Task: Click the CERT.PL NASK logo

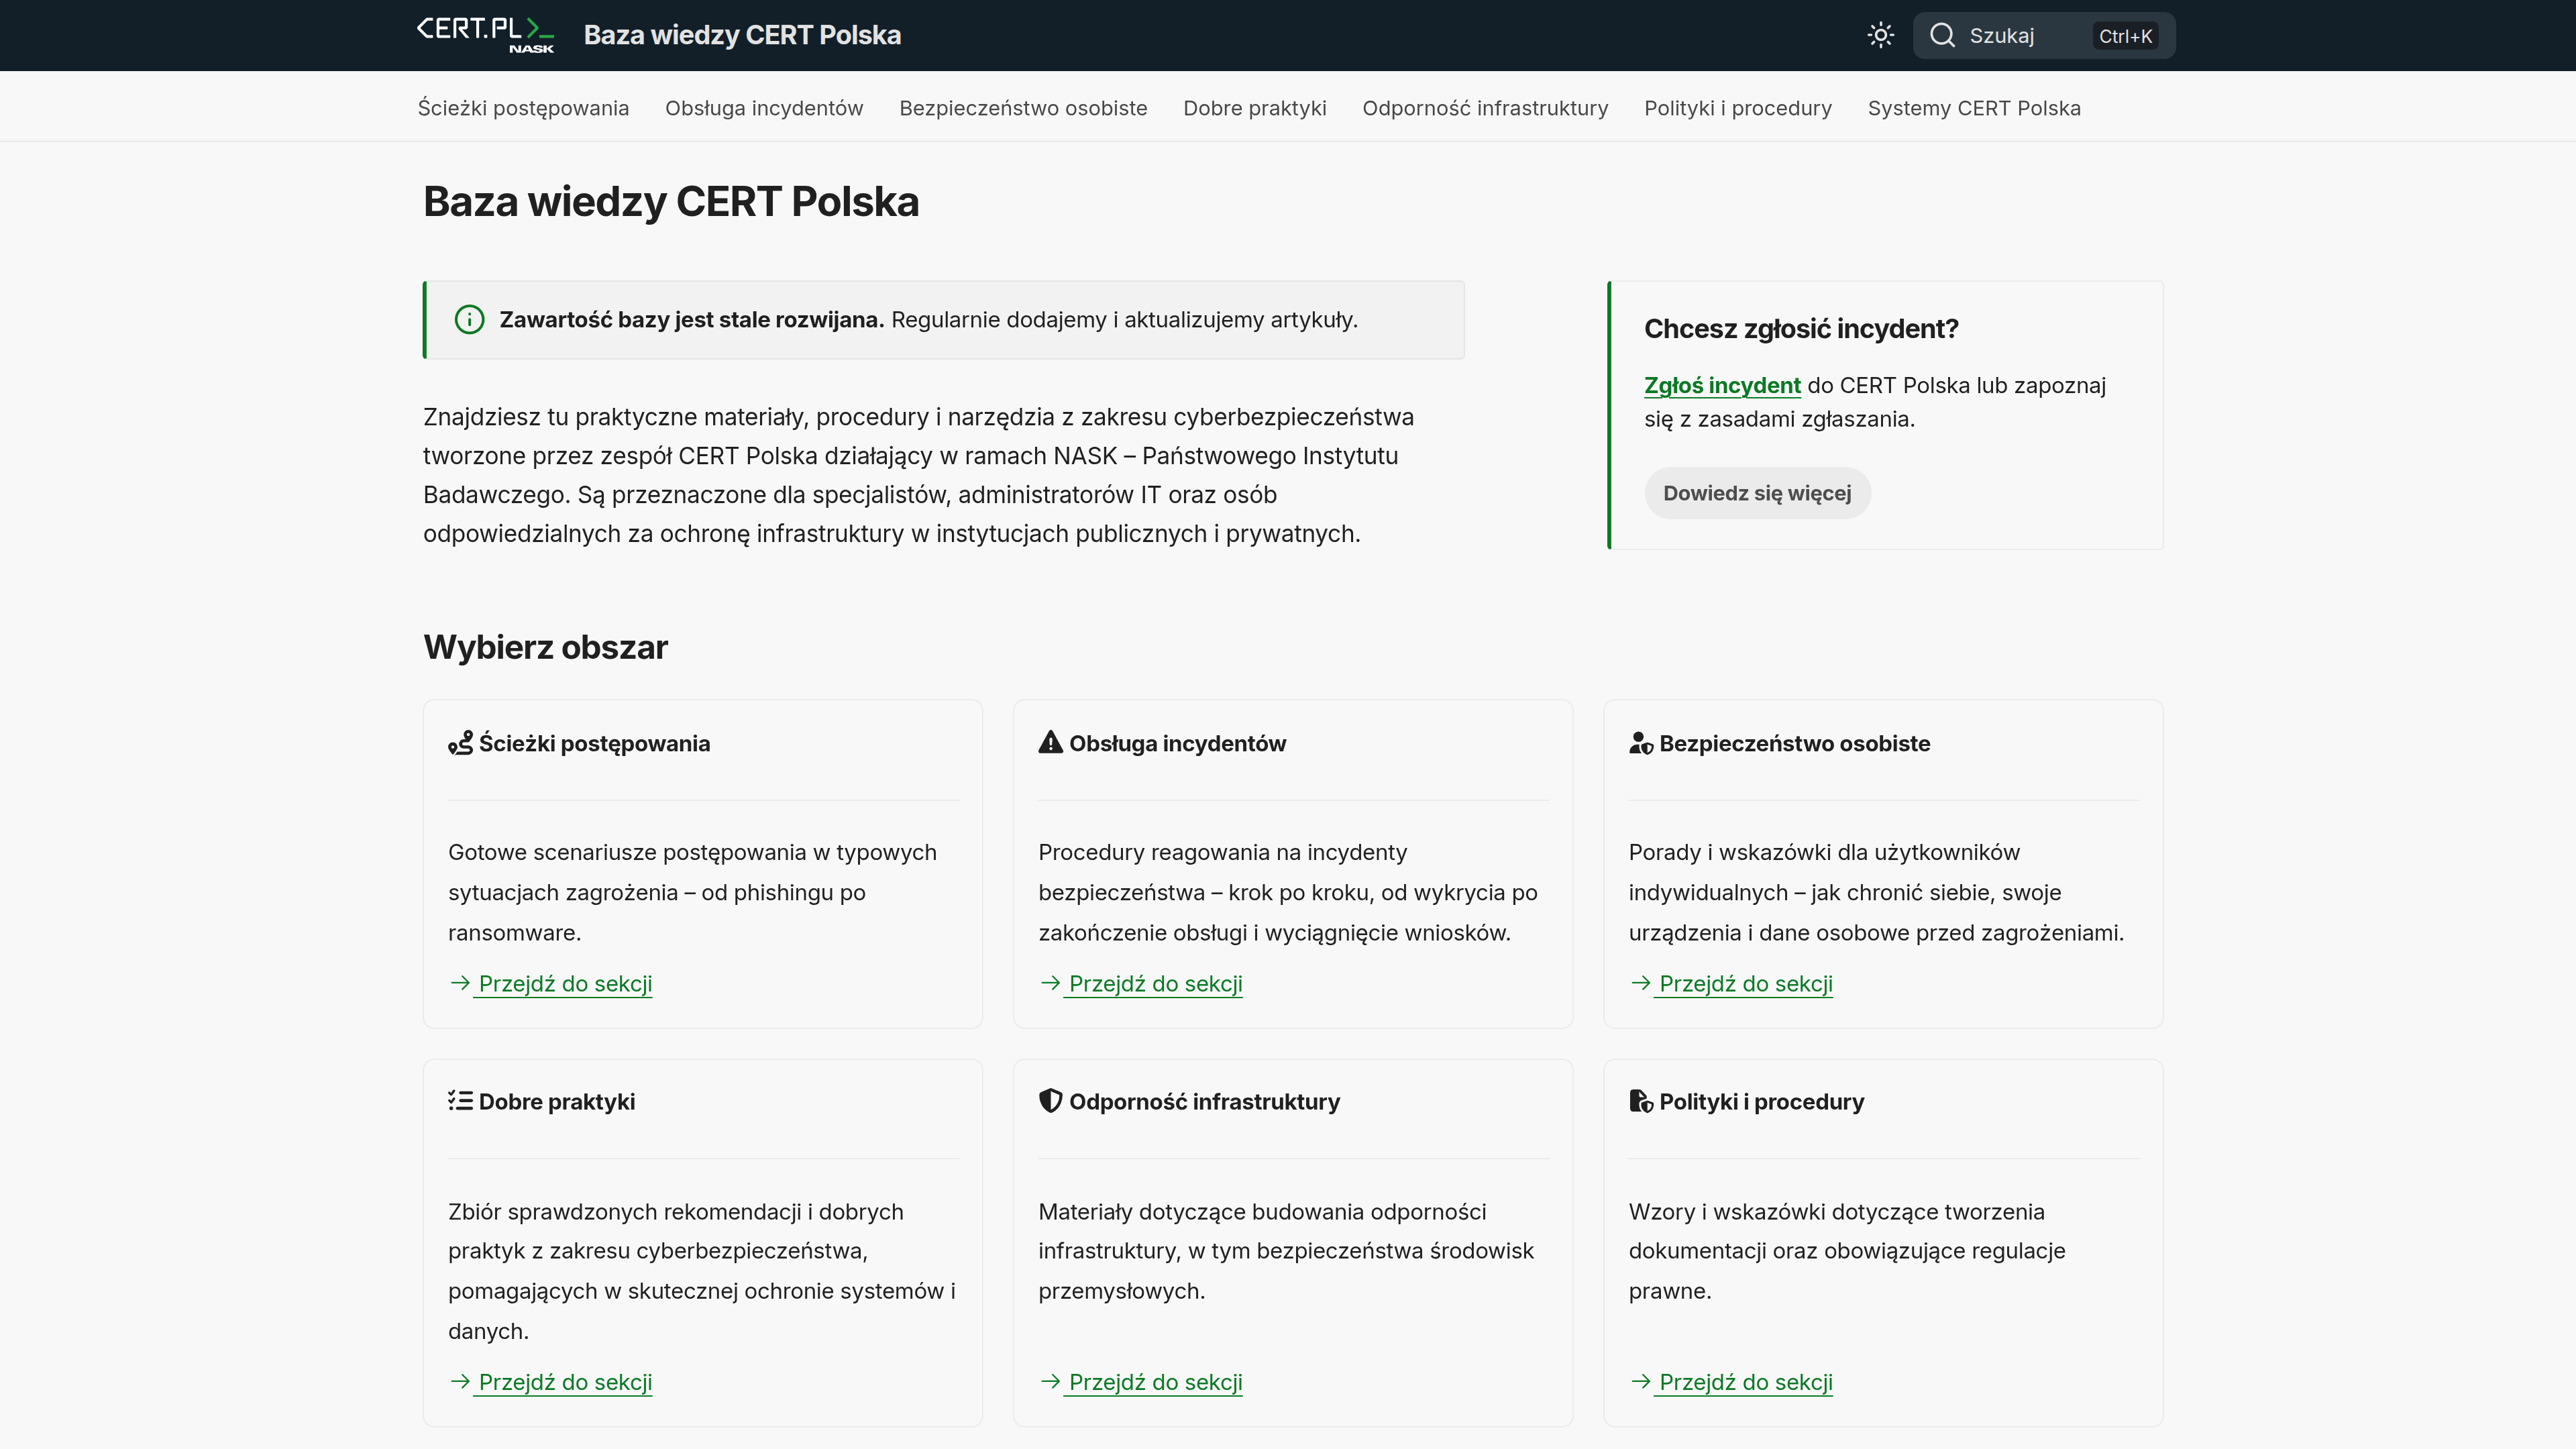Action: [x=485, y=34]
